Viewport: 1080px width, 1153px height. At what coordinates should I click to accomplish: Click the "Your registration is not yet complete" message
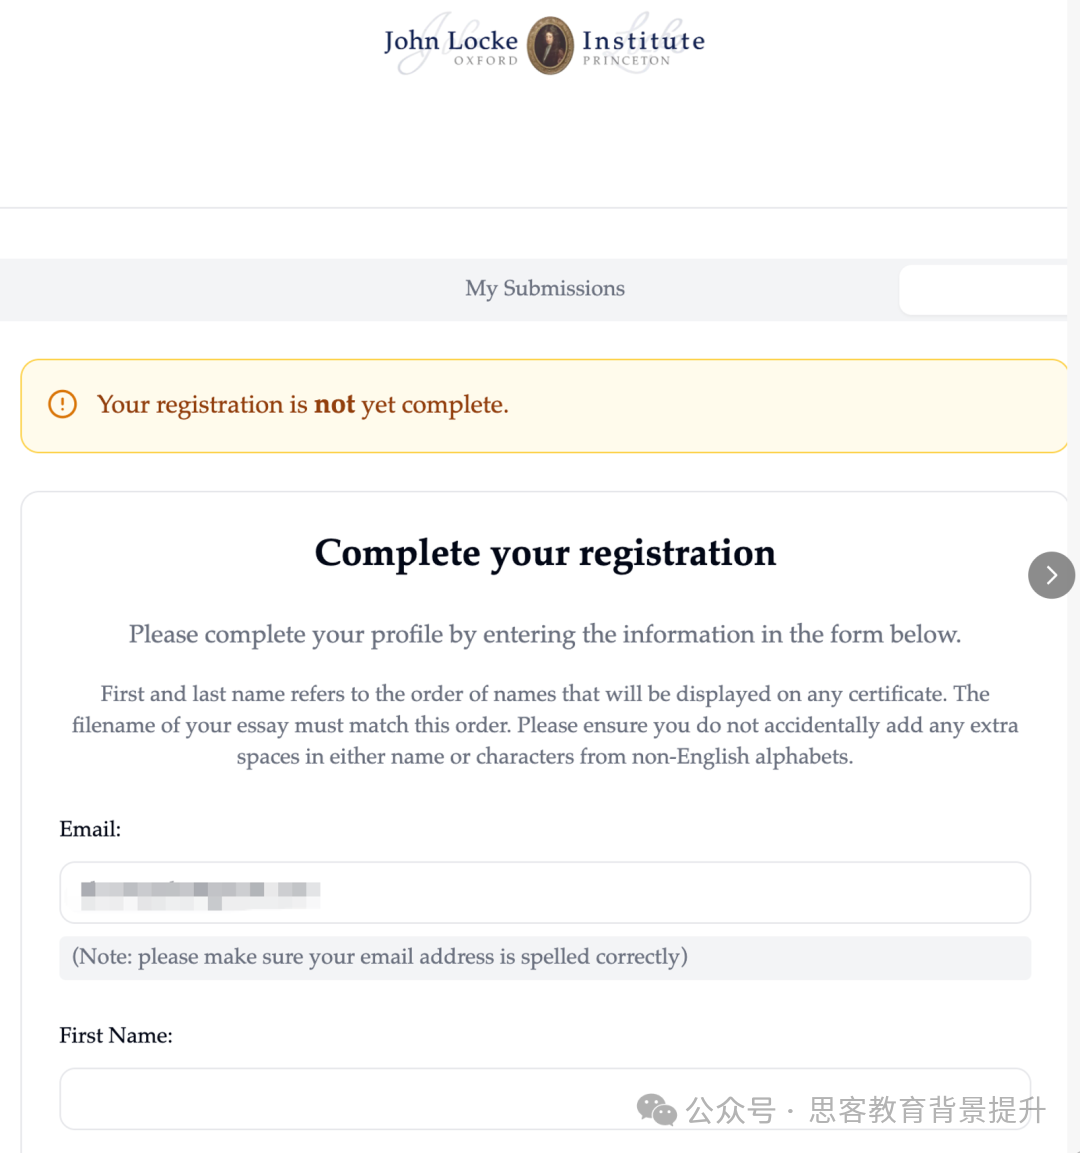coord(303,405)
